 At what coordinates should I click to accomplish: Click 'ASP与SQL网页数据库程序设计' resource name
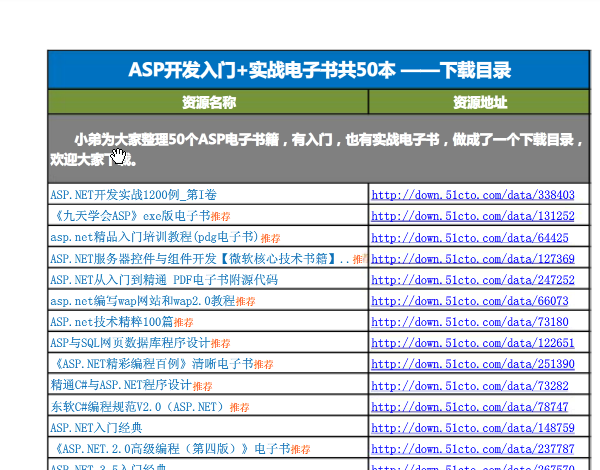[x=130, y=343]
